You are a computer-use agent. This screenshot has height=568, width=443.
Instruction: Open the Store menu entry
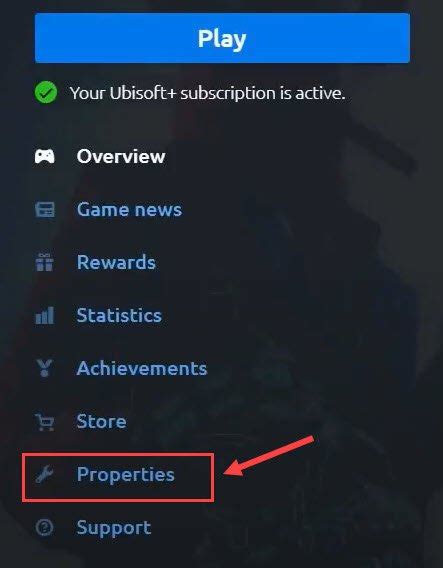coord(101,421)
